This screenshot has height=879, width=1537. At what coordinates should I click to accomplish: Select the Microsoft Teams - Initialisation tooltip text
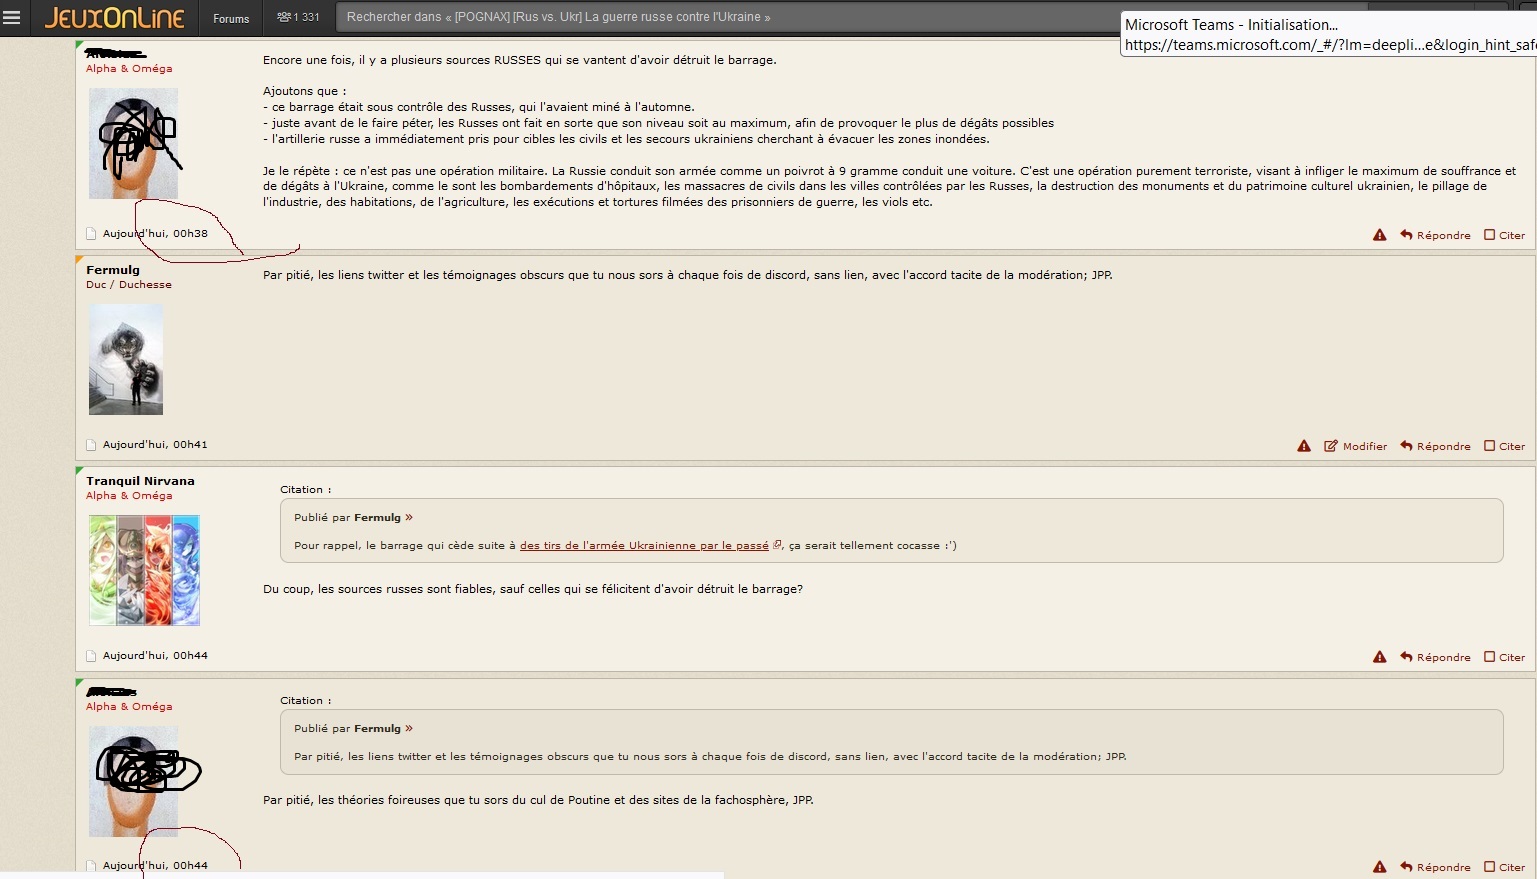point(1231,25)
